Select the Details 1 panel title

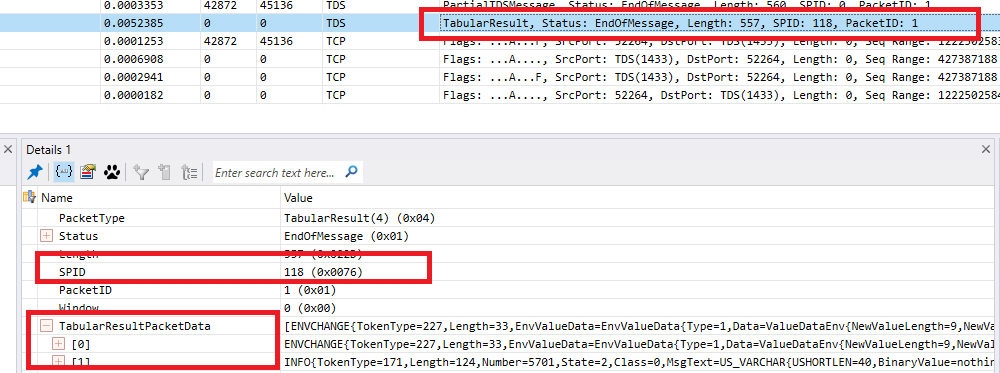click(48, 149)
